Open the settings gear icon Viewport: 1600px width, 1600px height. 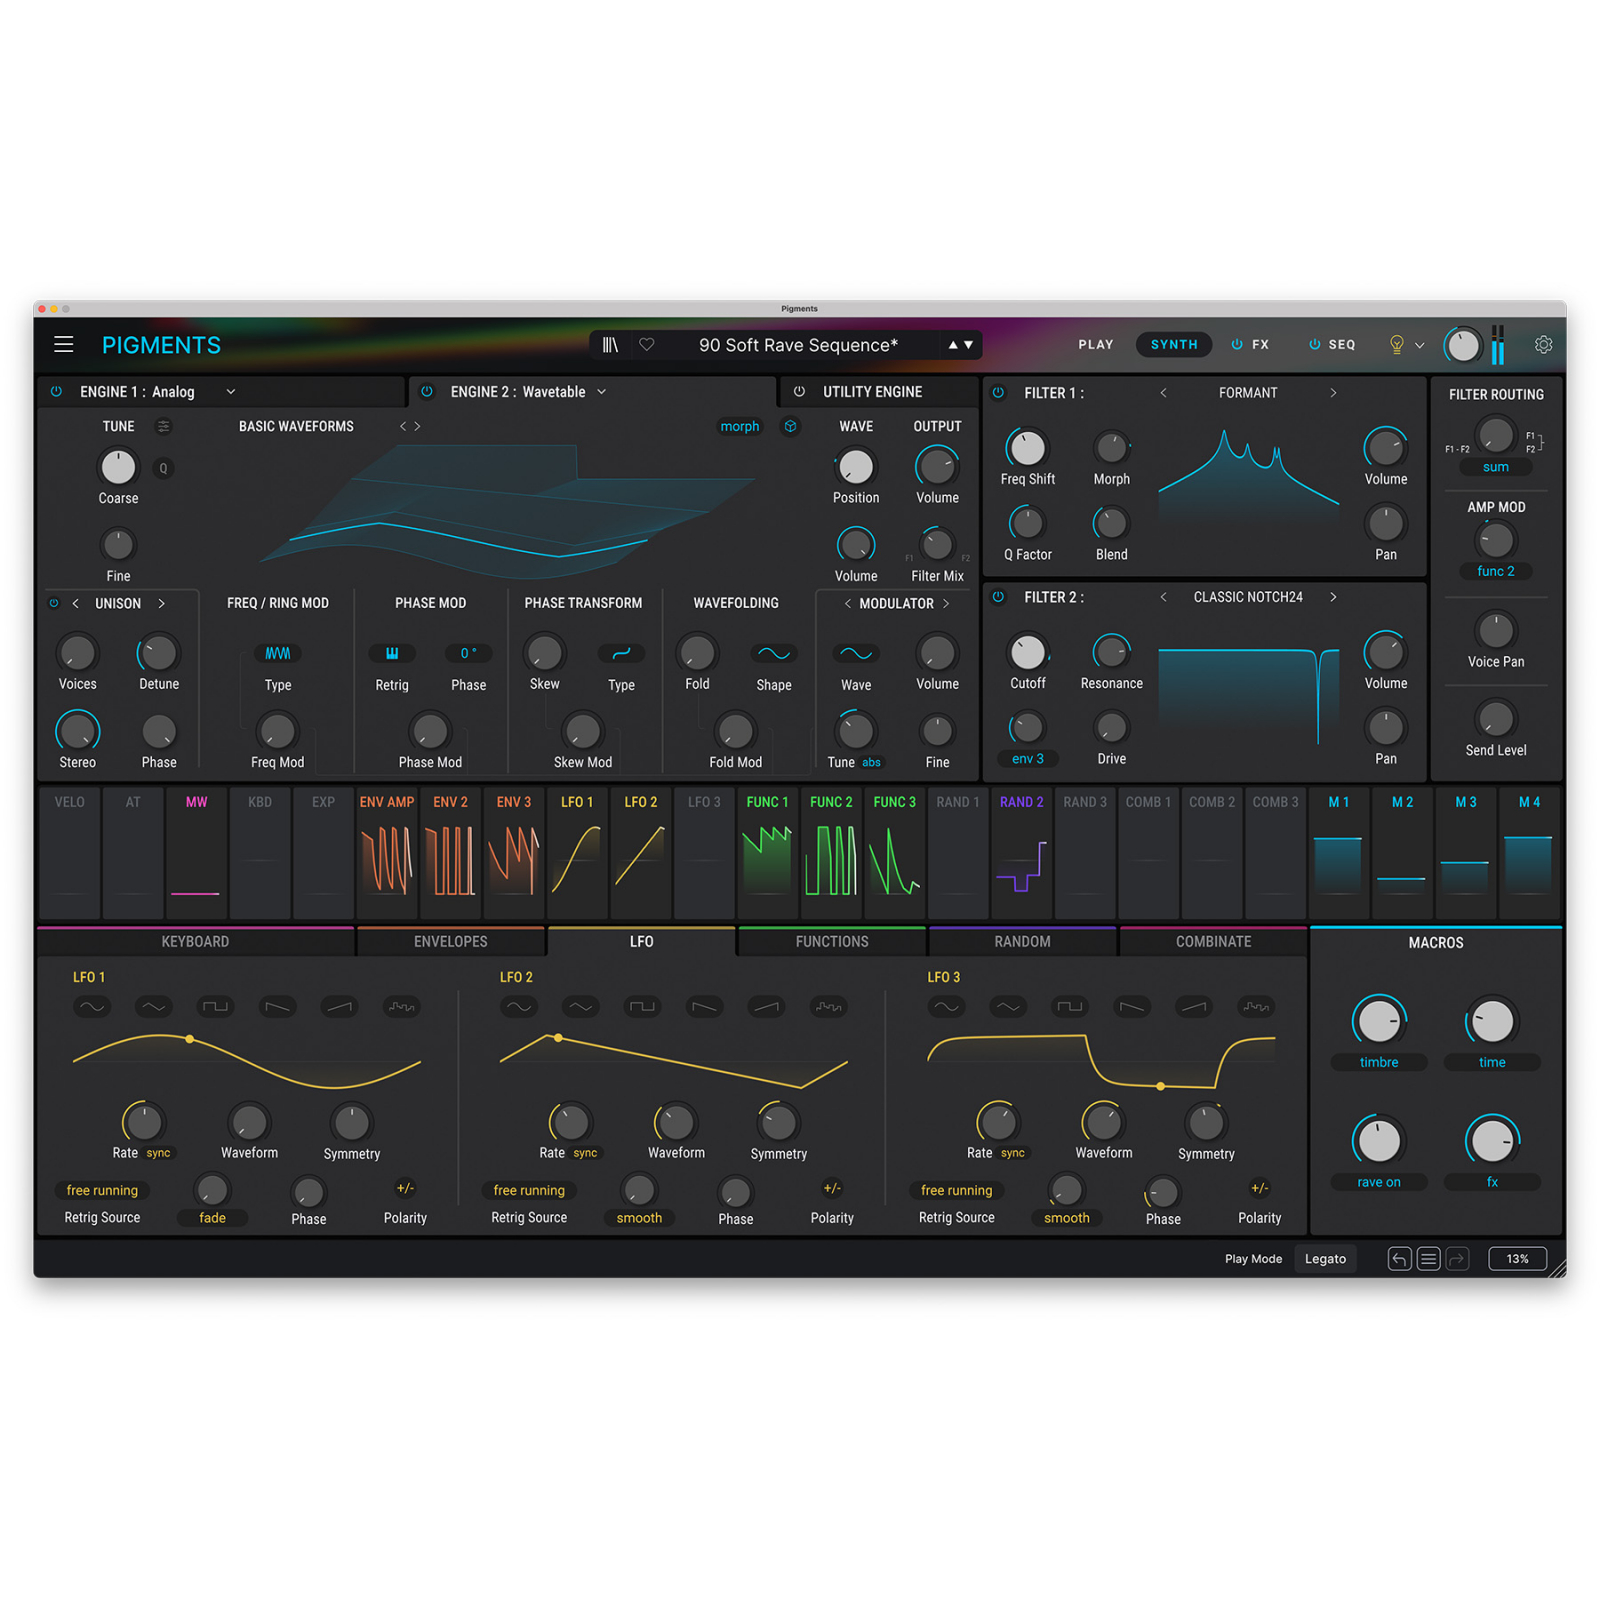[1544, 345]
